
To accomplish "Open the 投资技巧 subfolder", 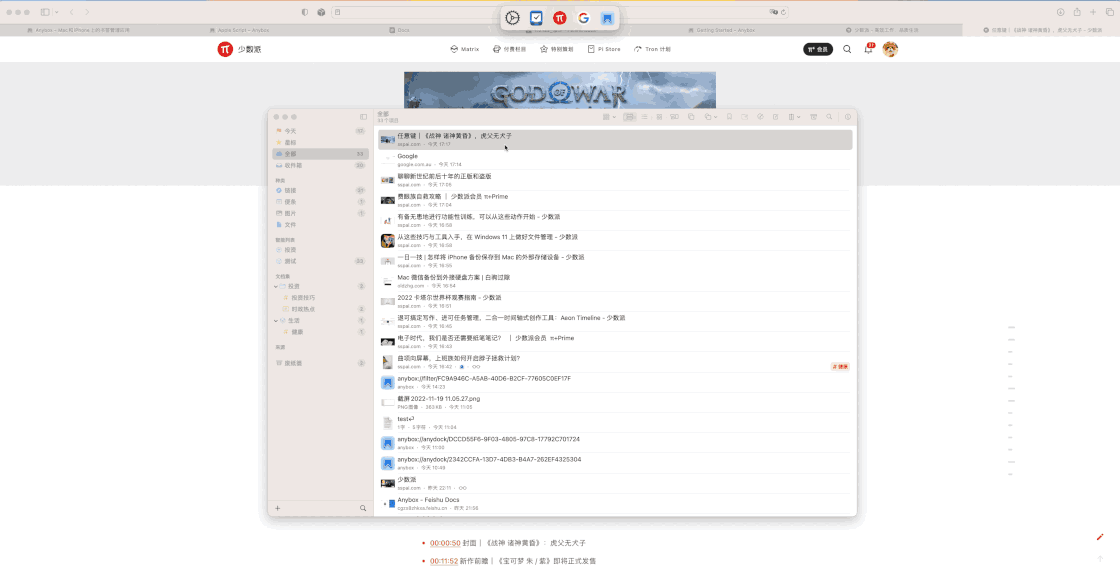I will tap(320, 298).
